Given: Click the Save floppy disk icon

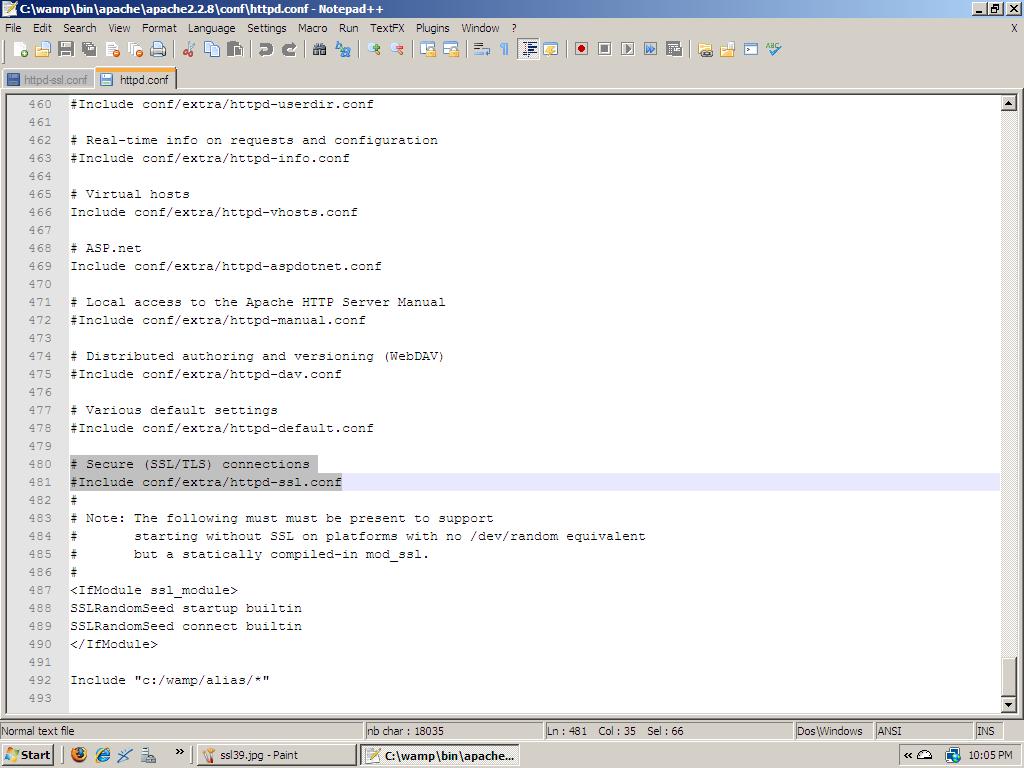Looking at the screenshot, I should click(x=66, y=49).
